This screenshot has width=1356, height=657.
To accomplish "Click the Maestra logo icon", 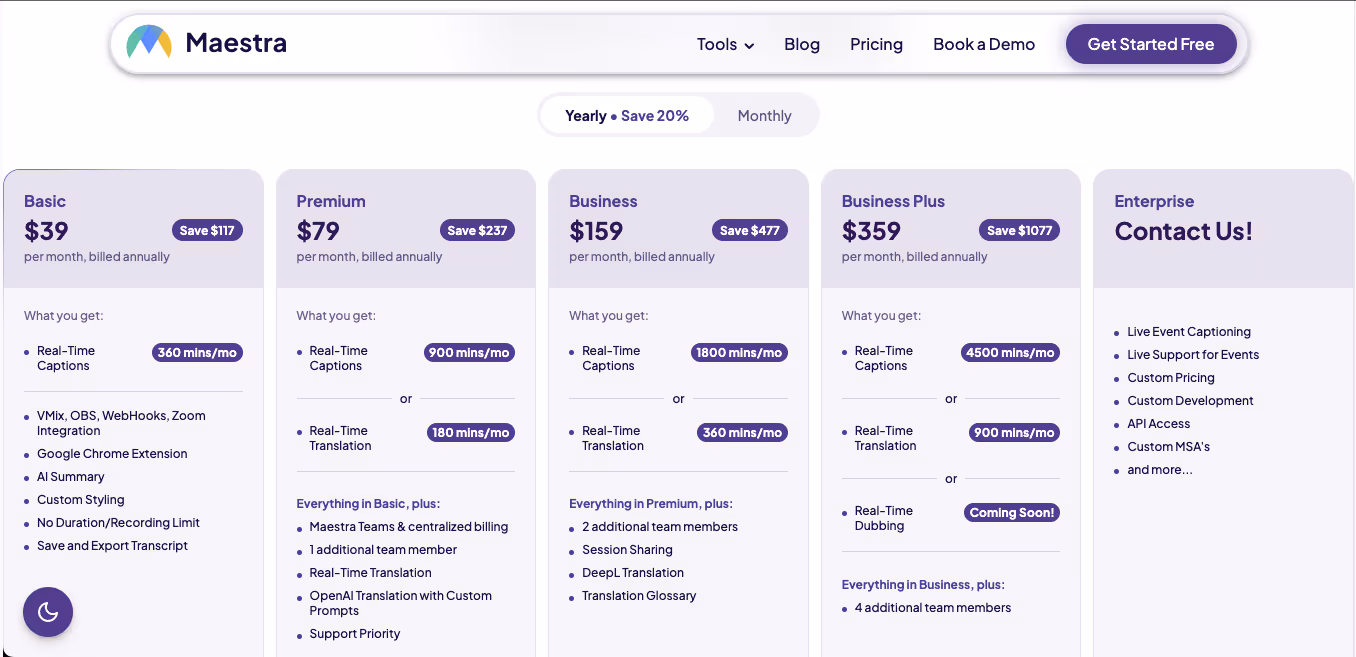I will [x=149, y=43].
